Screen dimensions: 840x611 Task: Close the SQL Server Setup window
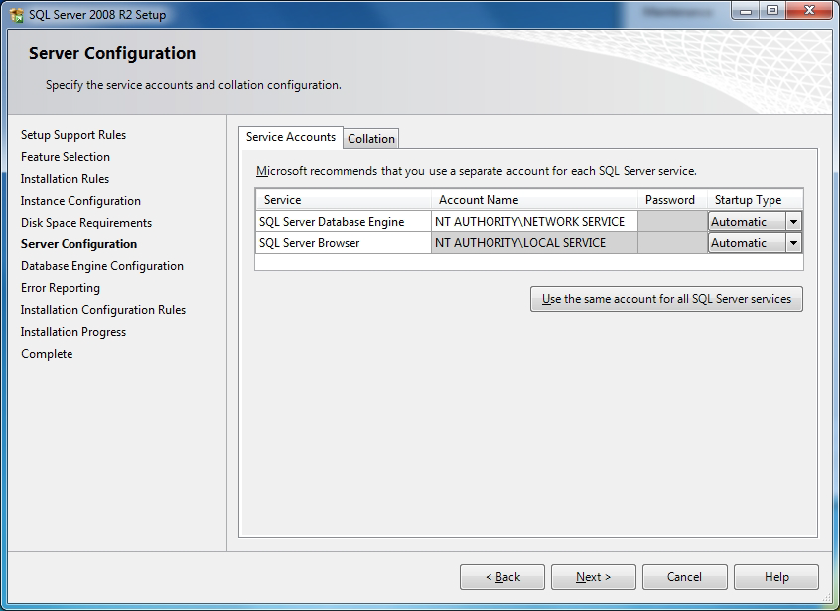tap(809, 11)
